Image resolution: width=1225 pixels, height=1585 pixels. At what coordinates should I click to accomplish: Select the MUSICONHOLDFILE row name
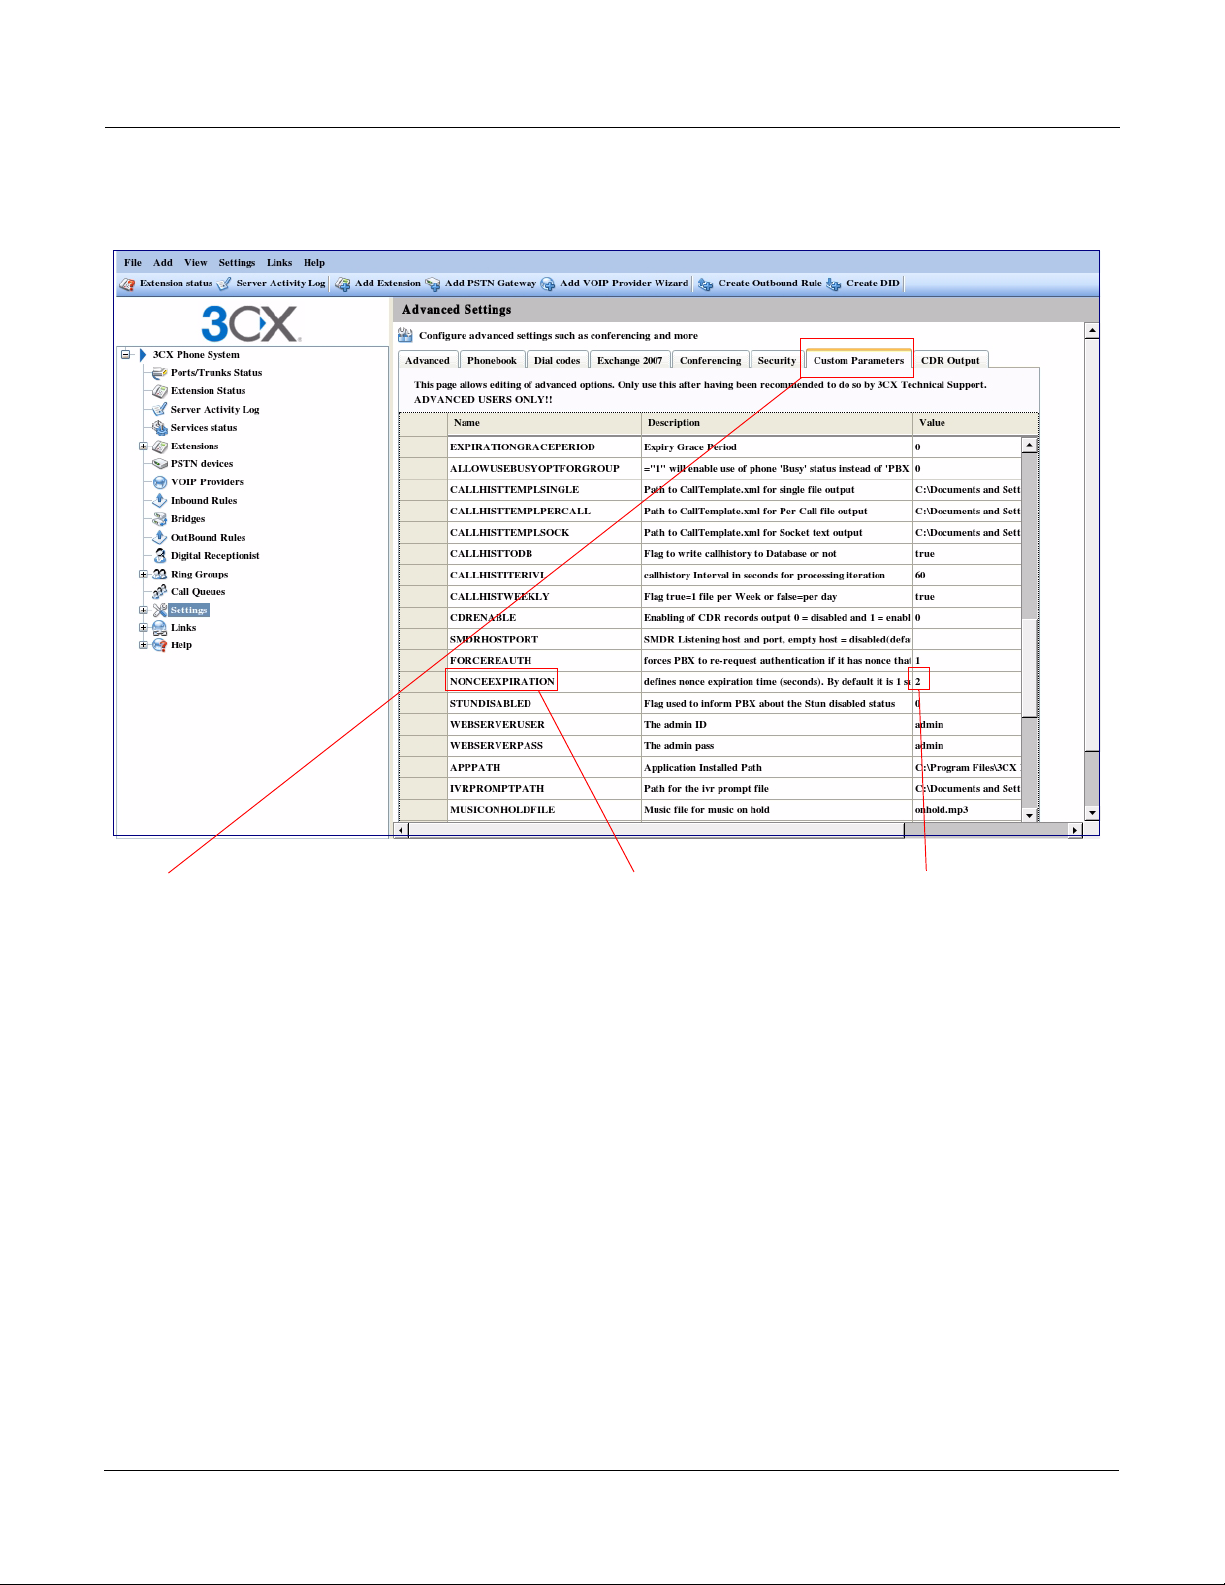(x=502, y=810)
